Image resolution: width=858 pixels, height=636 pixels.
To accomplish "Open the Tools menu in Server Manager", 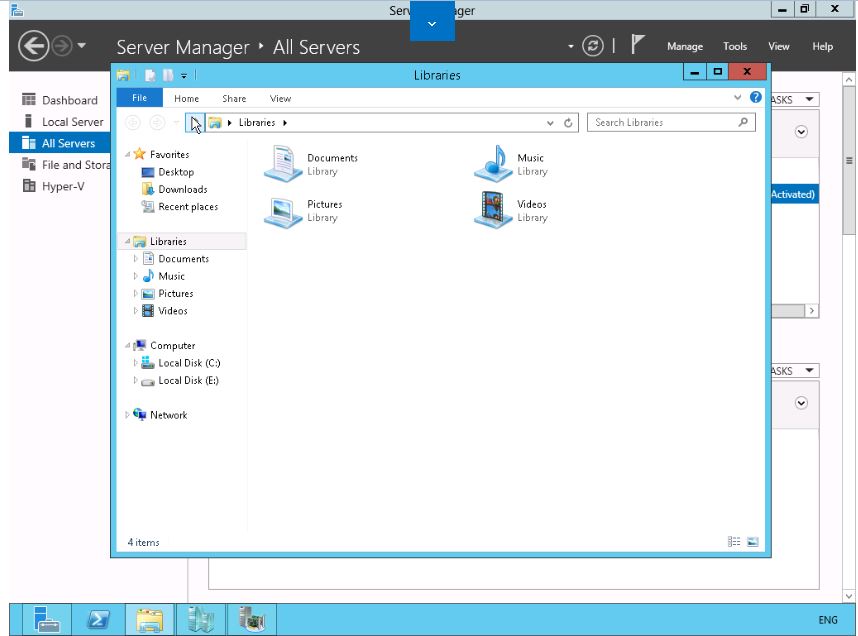I will pyautogui.click(x=735, y=47).
